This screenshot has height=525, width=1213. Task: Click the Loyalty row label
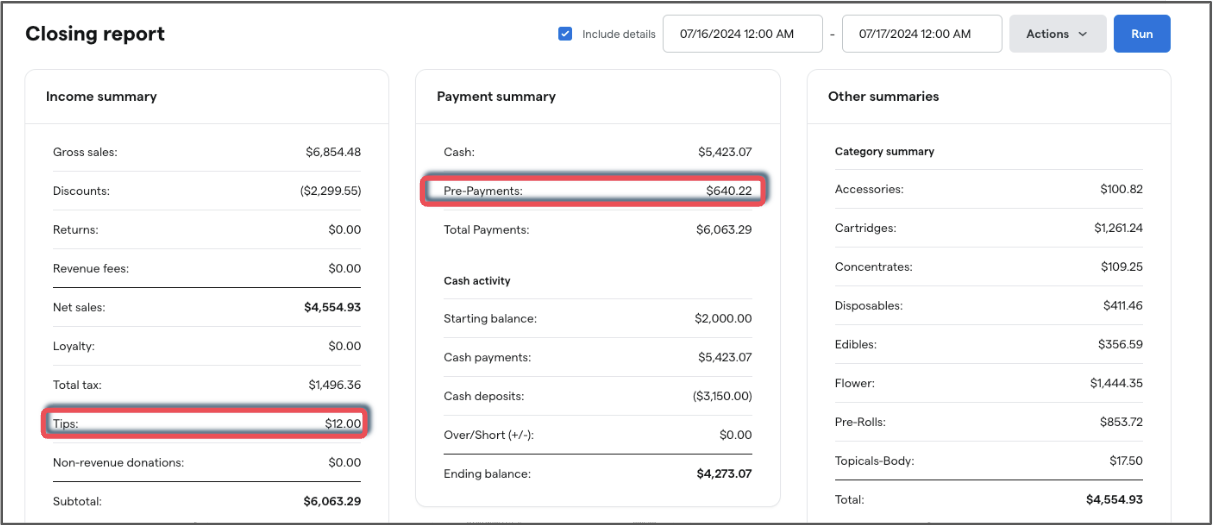pos(74,346)
